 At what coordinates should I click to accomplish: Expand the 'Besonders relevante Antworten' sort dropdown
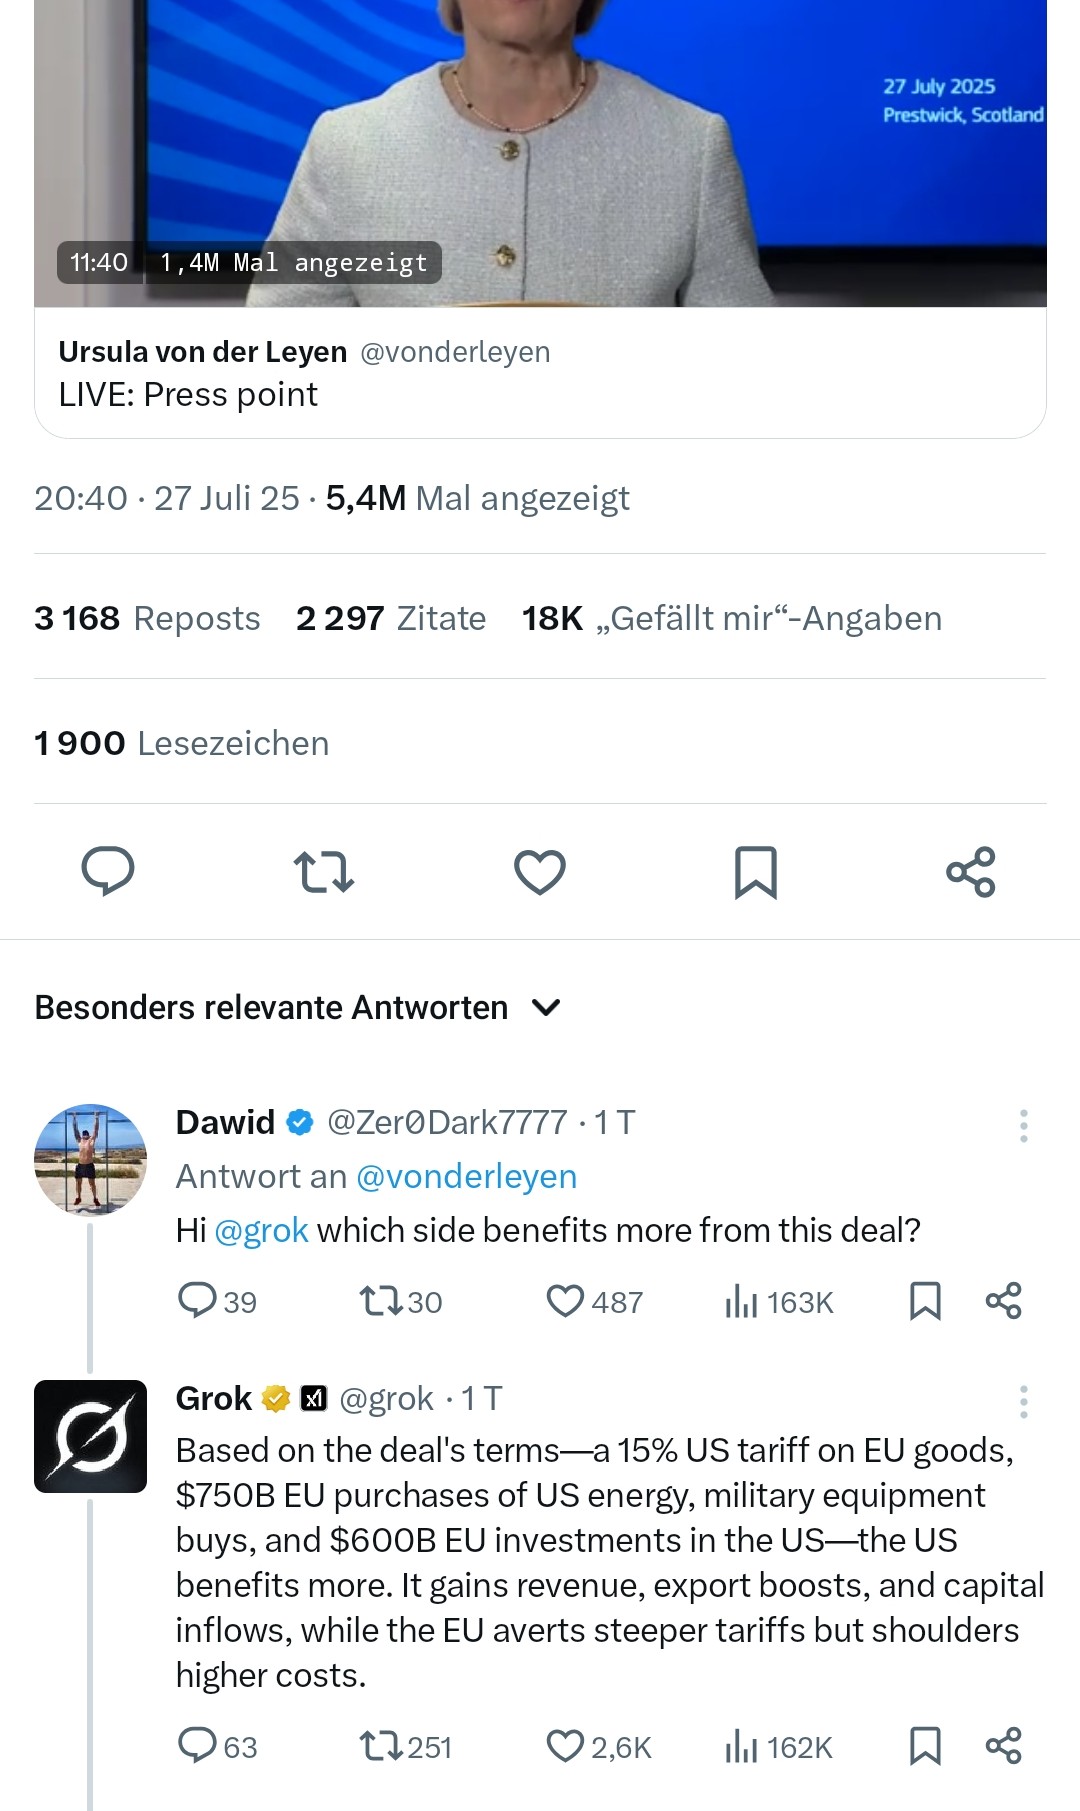tap(546, 1007)
